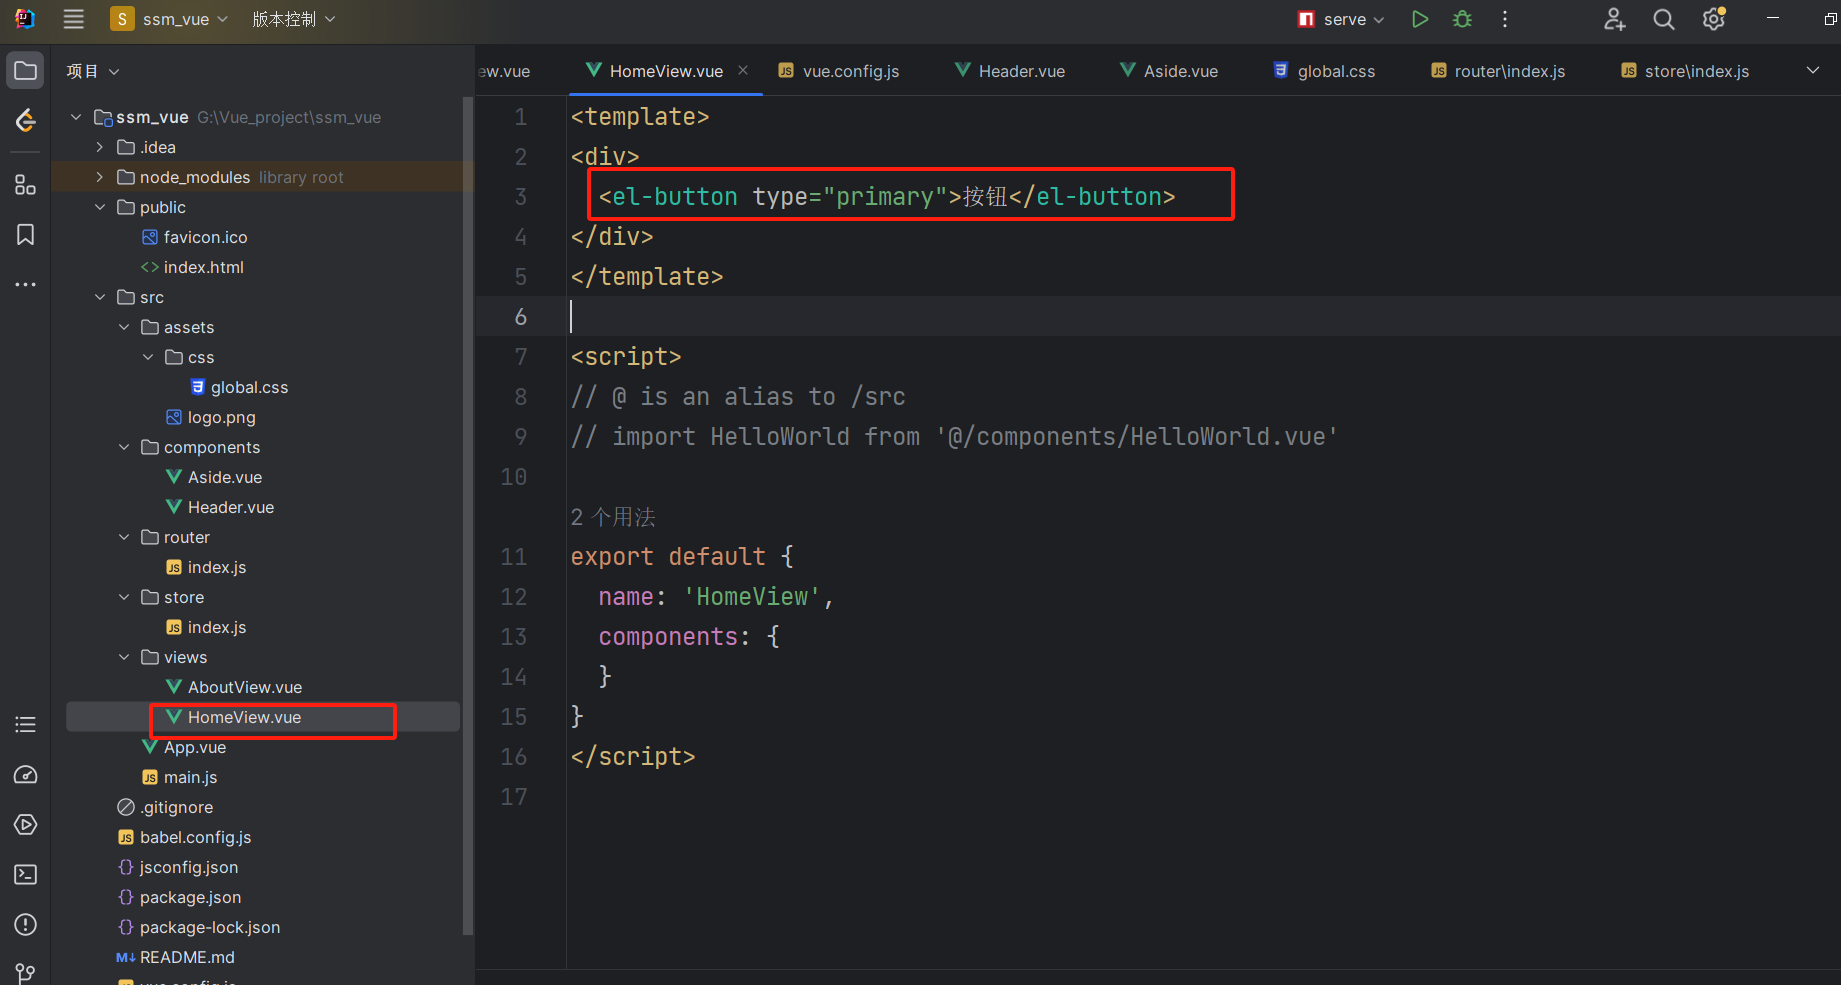Run the serve configuration
Screen dimensions: 1841x985
(x=1420, y=19)
